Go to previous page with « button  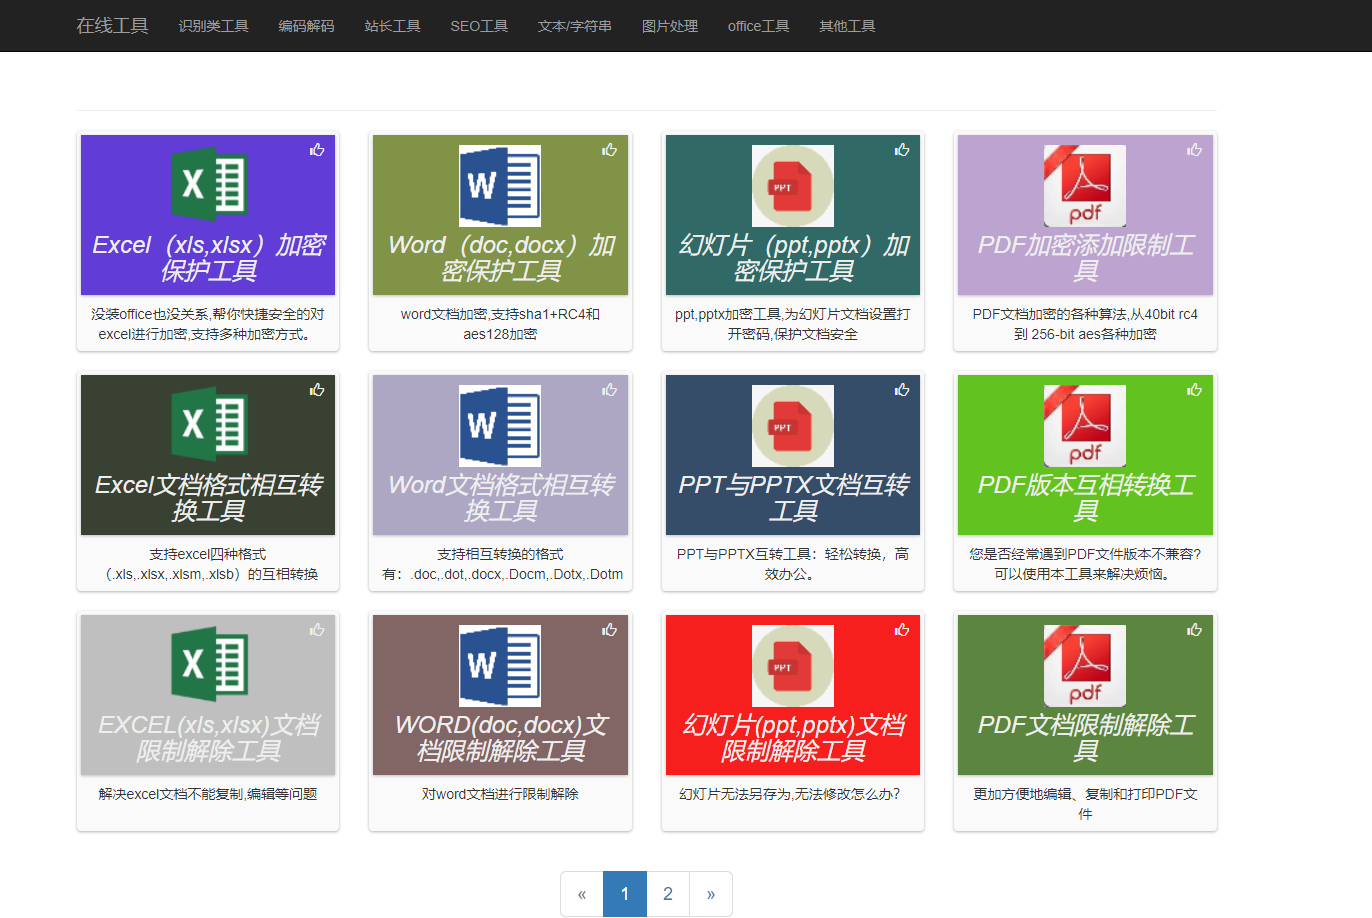point(582,894)
